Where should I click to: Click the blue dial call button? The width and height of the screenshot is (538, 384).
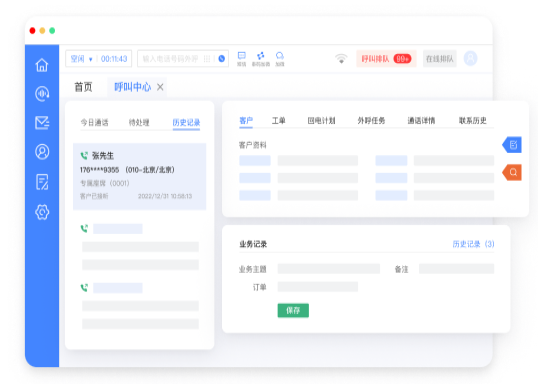point(222,59)
